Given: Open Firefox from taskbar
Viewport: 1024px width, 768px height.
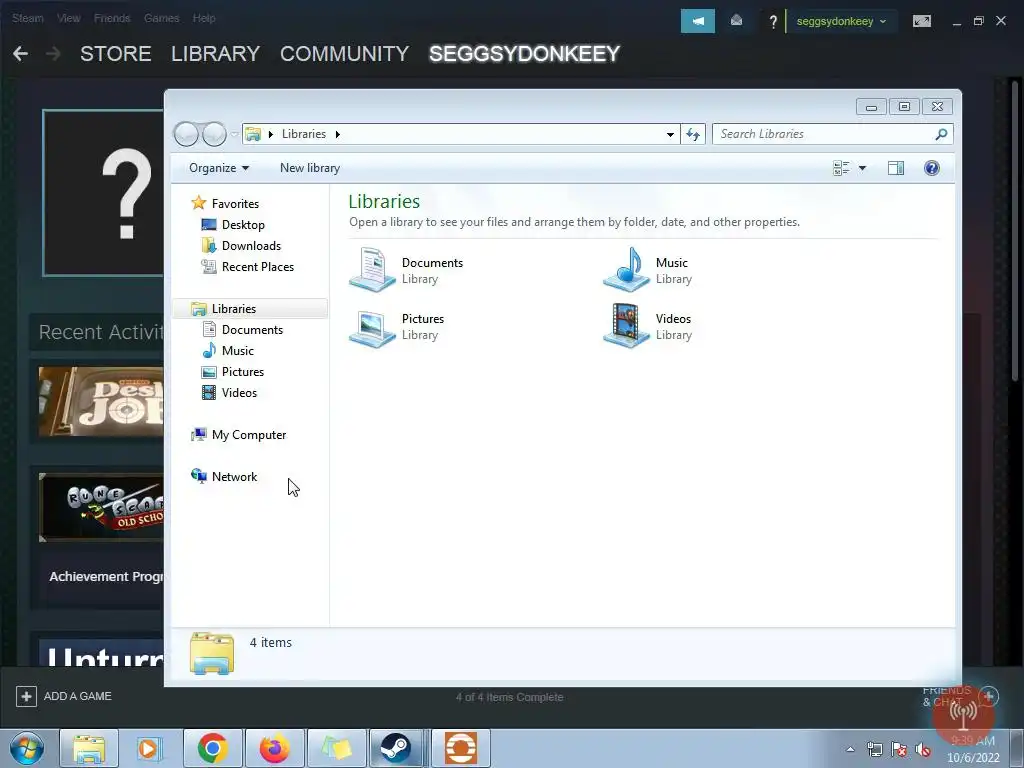Looking at the screenshot, I should coord(274,748).
